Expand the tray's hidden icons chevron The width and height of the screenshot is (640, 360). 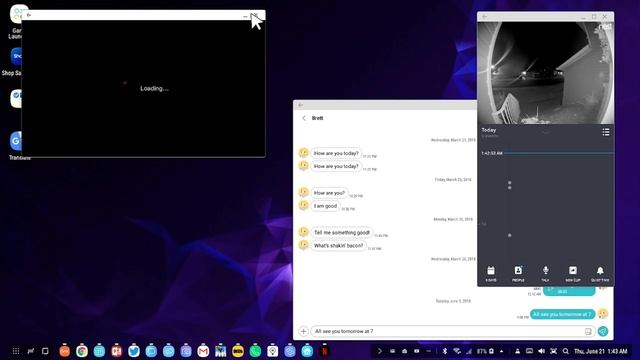click(380, 351)
